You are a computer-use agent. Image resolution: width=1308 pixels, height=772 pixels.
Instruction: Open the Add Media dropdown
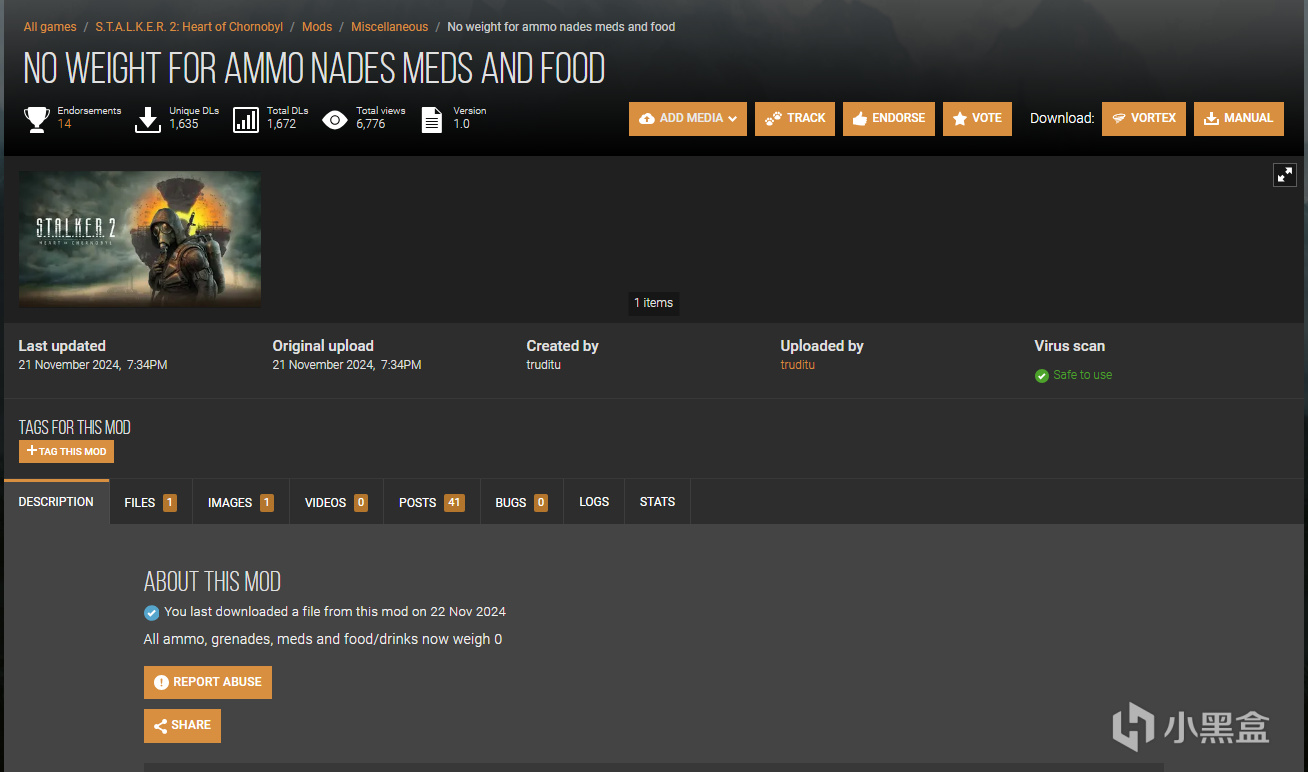point(688,118)
